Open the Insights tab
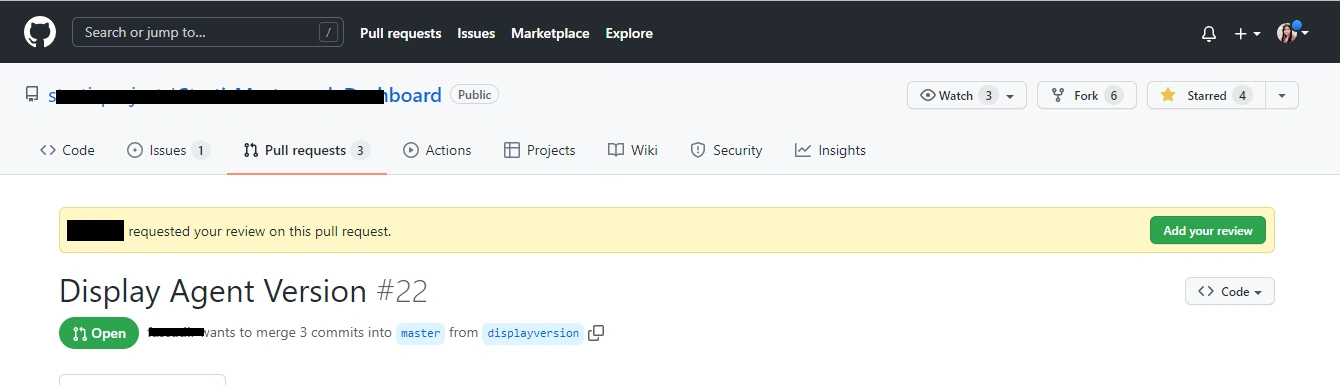 click(830, 150)
